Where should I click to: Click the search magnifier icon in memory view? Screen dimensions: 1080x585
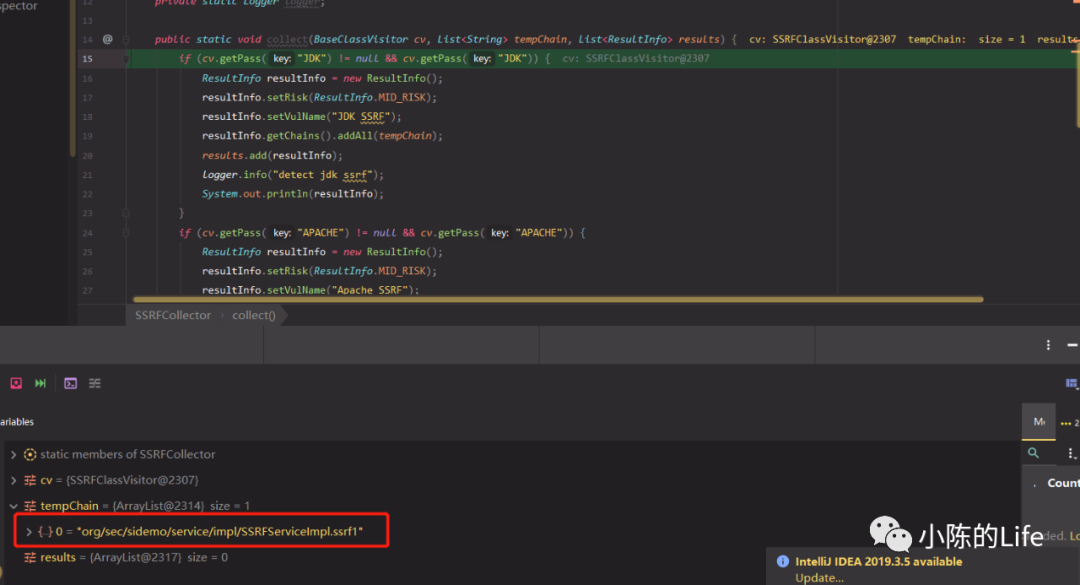1033,453
